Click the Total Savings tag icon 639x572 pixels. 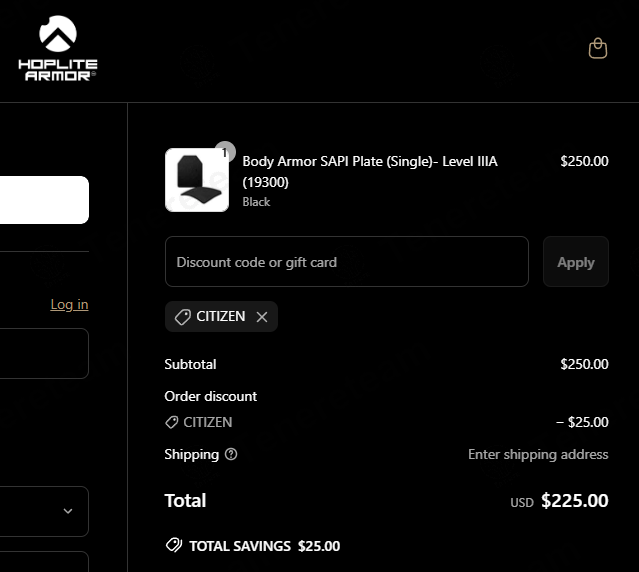coord(174,546)
